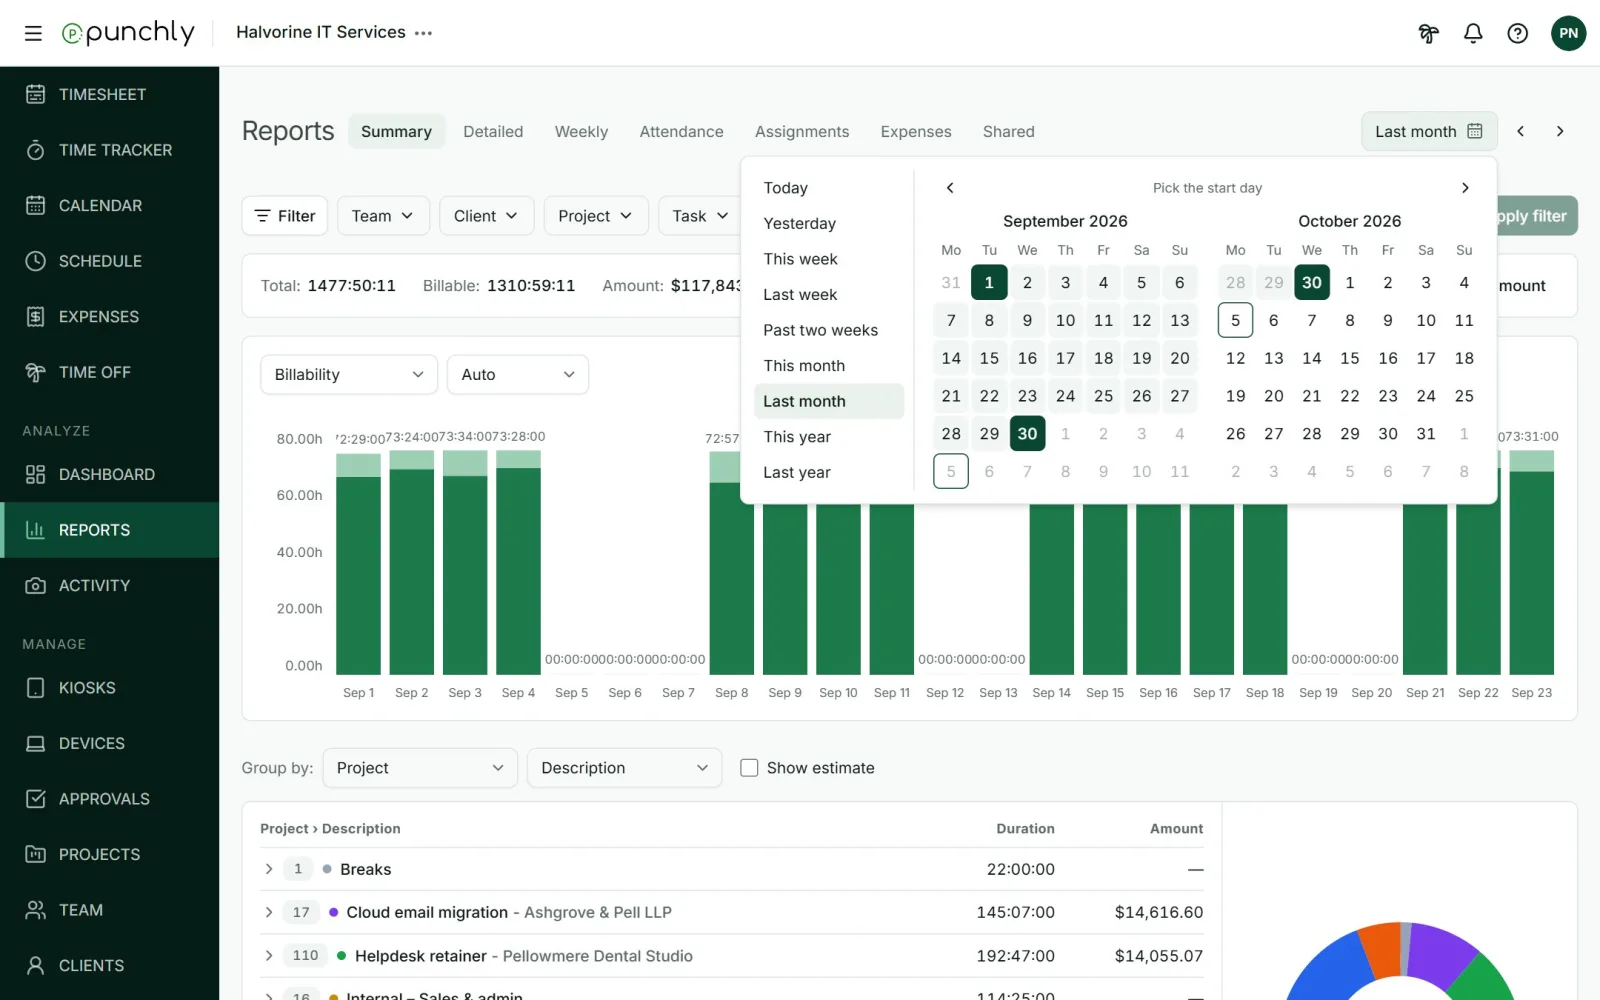Open the Team filter dropdown
Screen dimensions: 1600x1000
pos(383,216)
